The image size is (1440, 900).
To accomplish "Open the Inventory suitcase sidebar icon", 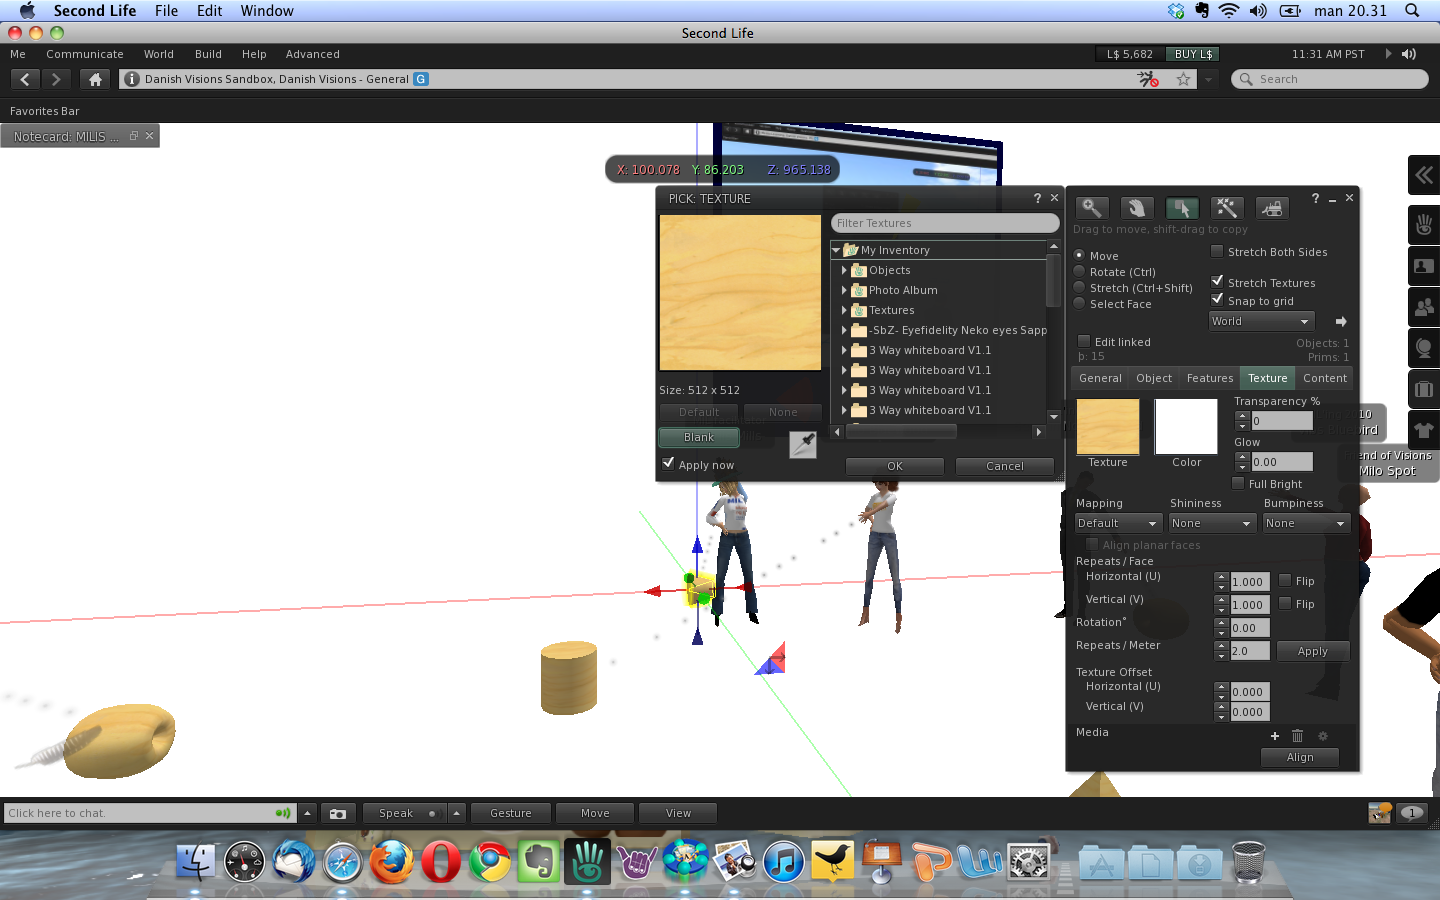I will 1423,389.
